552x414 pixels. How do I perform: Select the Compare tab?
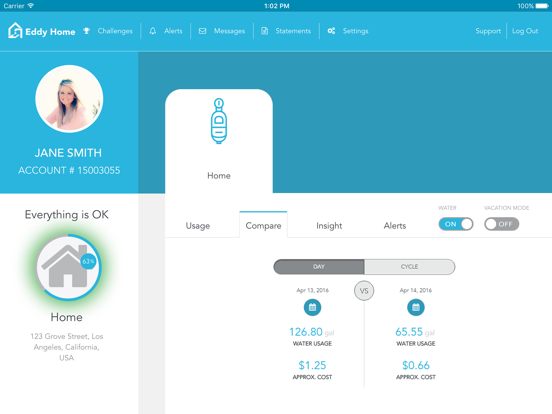[x=263, y=226]
